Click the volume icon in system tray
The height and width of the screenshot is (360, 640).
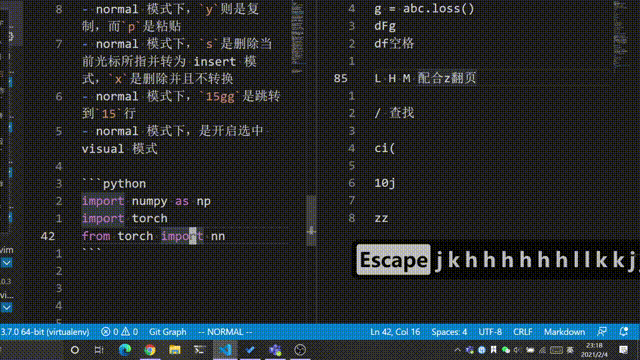point(518,350)
